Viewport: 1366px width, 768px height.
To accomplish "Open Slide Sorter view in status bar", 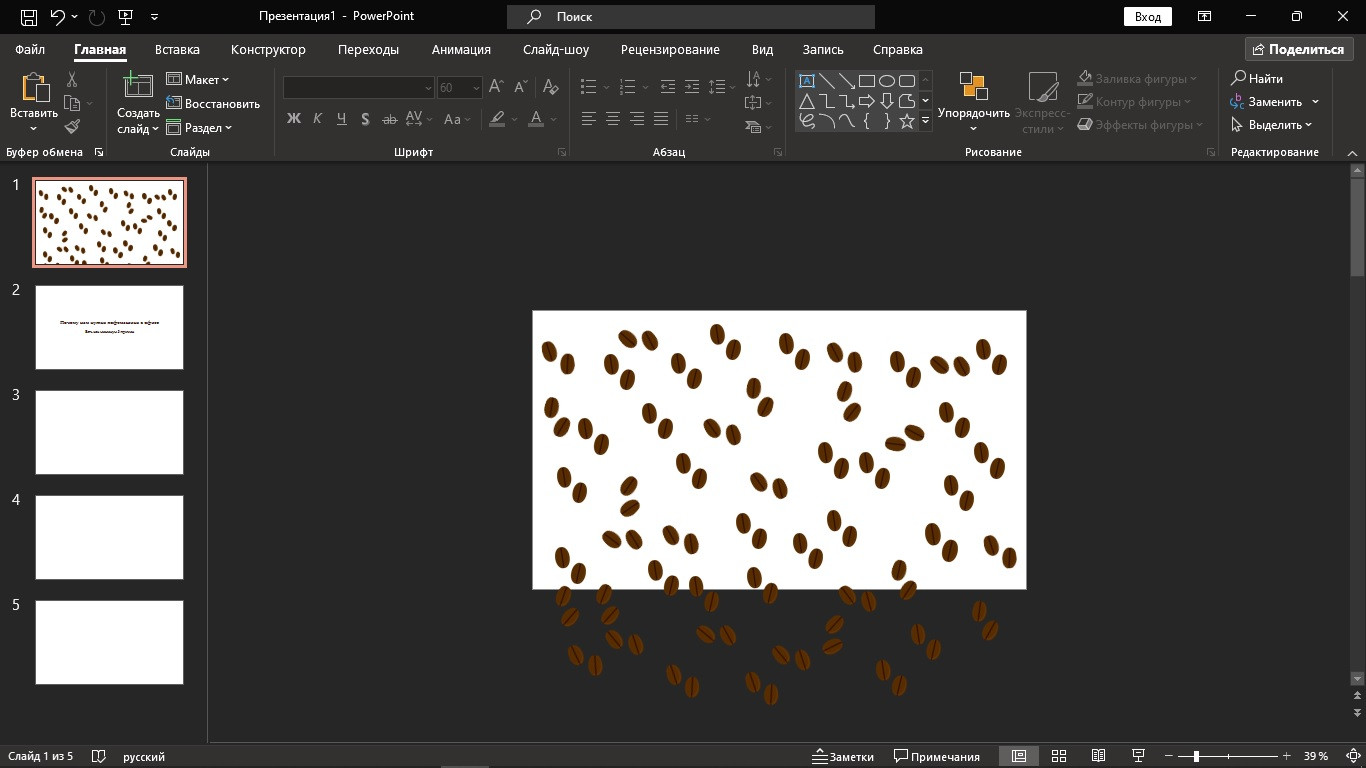I will [1059, 756].
